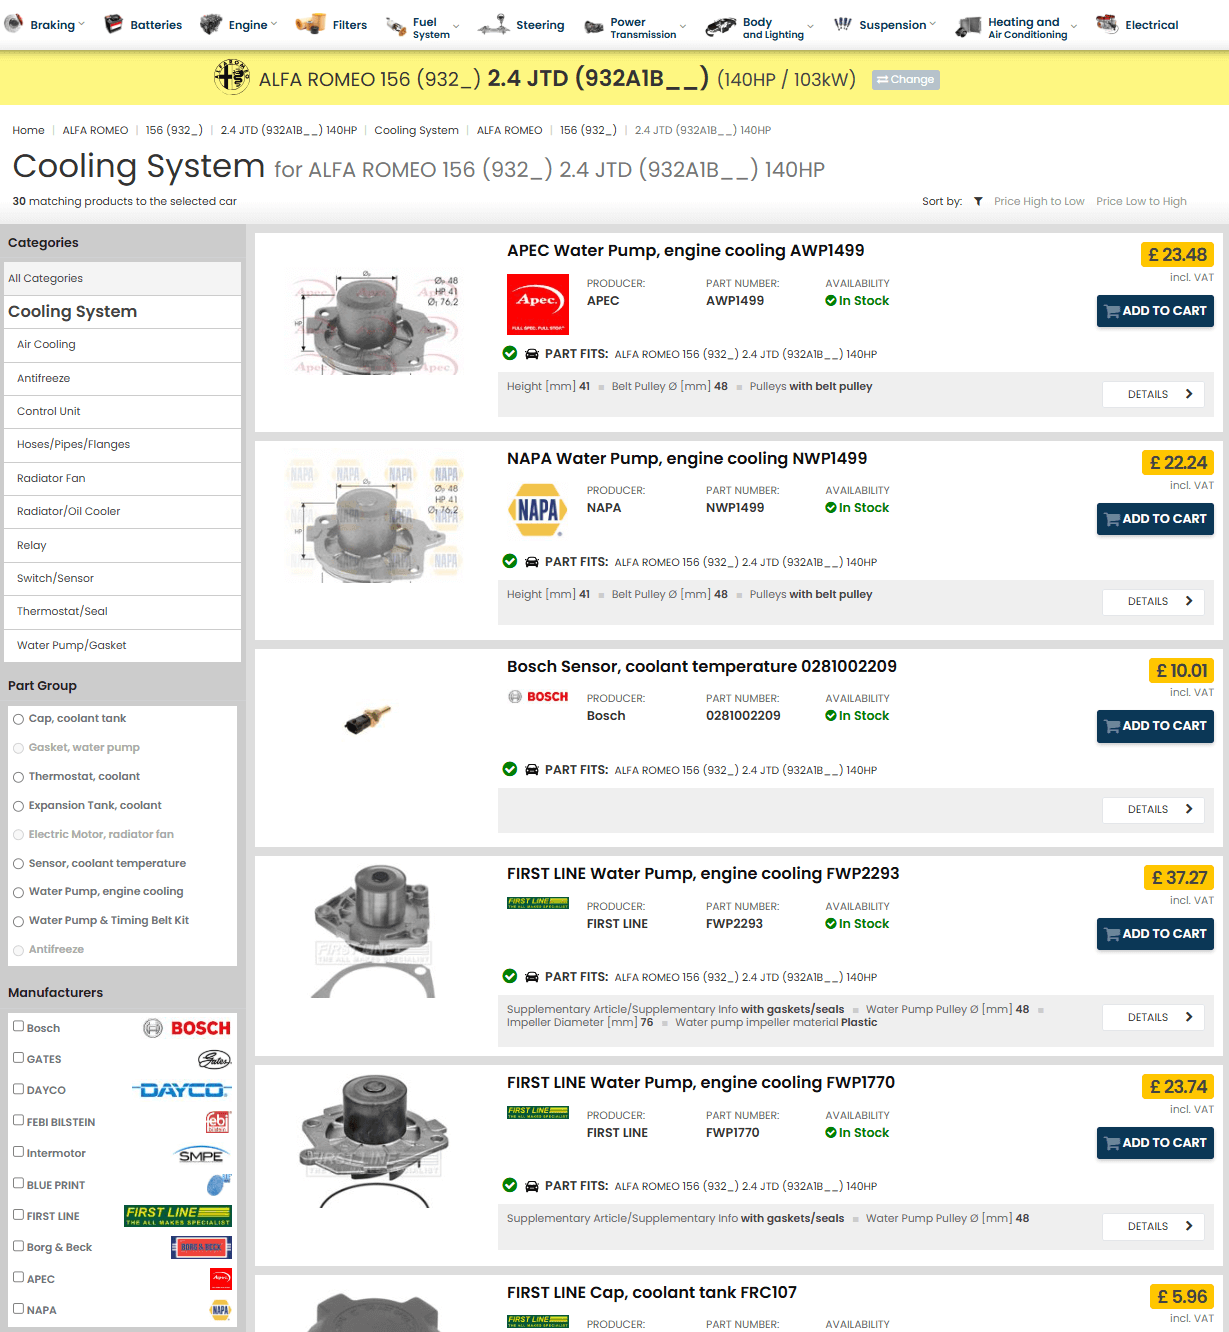Click the £ 10.01 price tag
This screenshot has height=1332, width=1229.
click(x=1181, y=671)
